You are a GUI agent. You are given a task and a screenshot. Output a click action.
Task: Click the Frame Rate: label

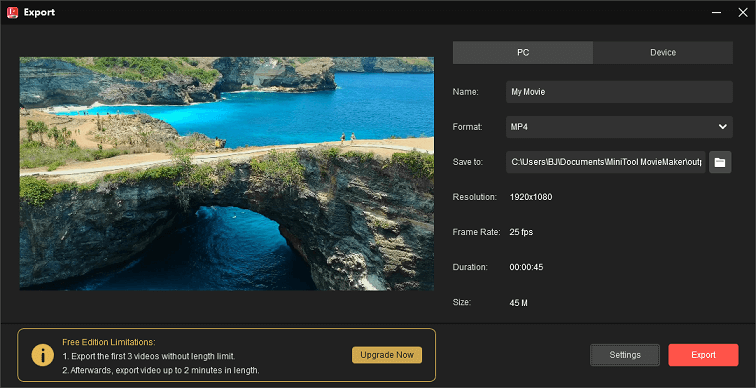476,232
